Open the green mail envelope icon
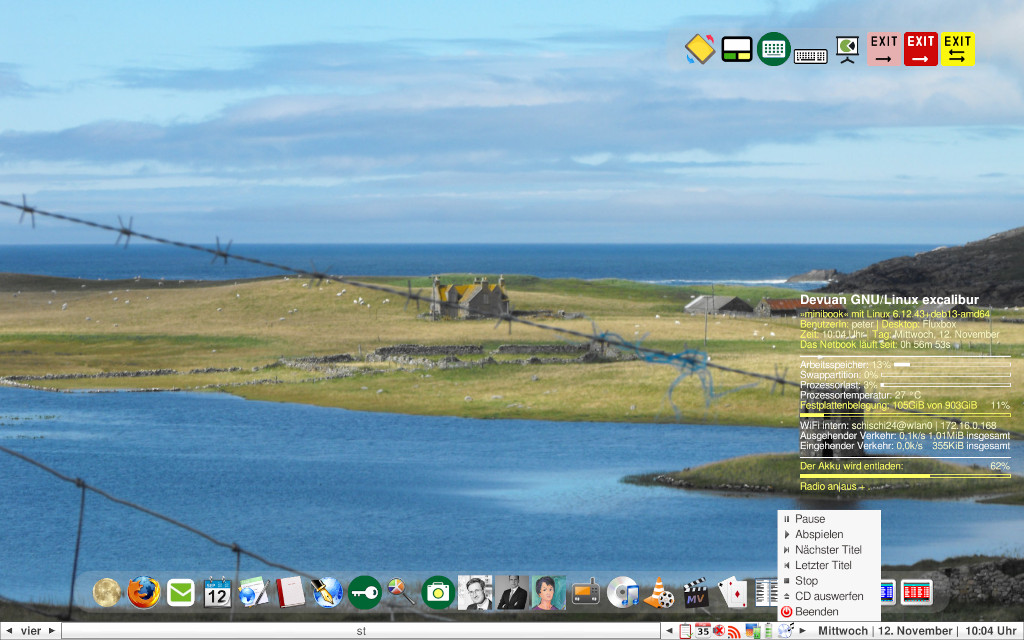Viewport: 1024px width, 640px height. coord(181,593)
